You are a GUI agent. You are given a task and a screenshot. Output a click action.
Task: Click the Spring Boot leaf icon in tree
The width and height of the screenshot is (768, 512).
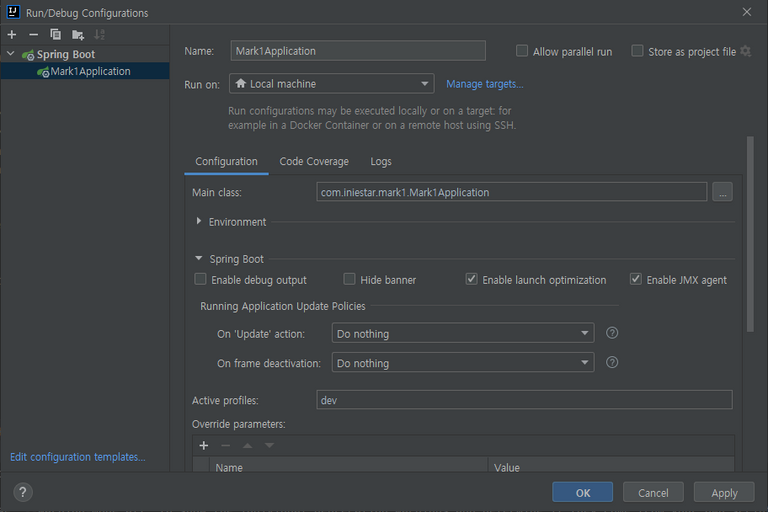point(28,55)
